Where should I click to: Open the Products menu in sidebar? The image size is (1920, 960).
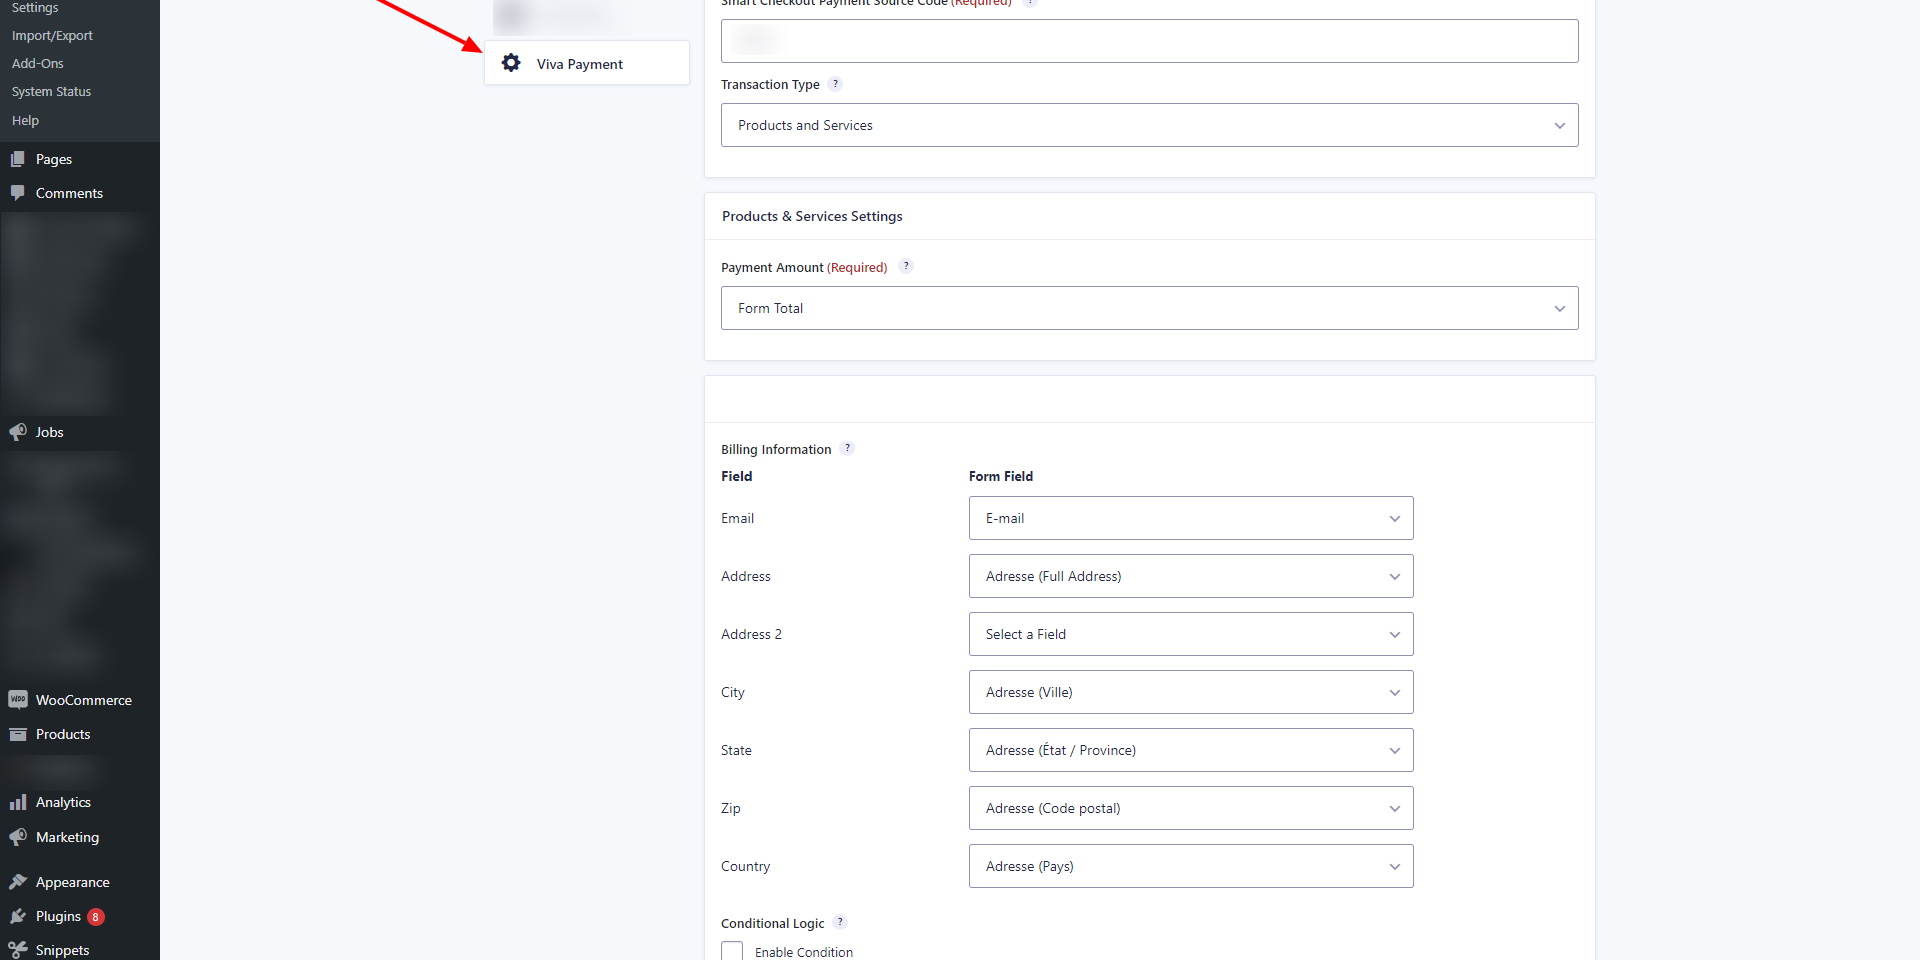coord(63,734)
